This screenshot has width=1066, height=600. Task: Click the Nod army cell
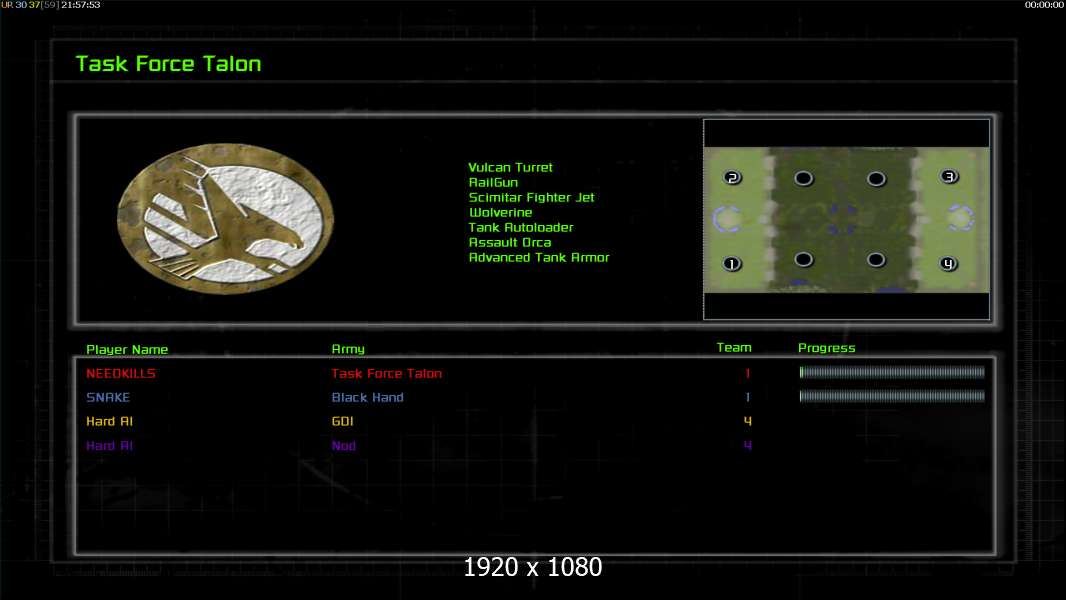[344, 446]
